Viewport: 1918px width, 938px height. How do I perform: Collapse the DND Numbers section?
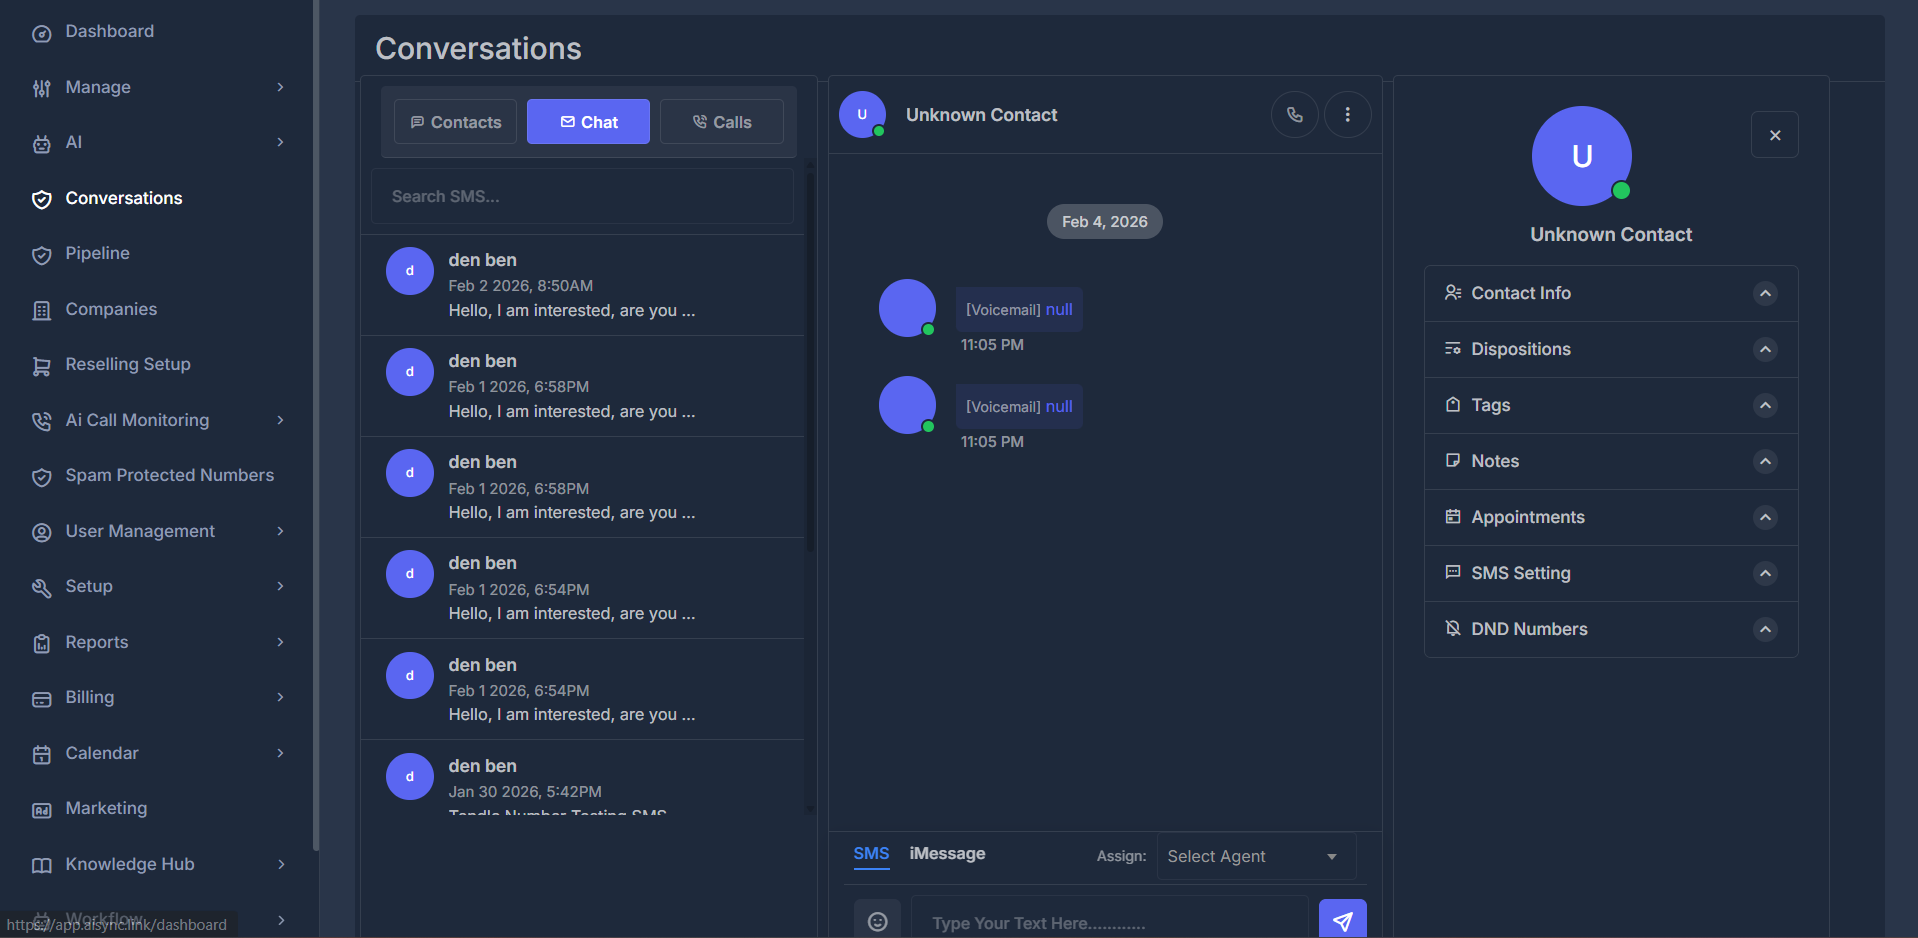click(1764, 629)
